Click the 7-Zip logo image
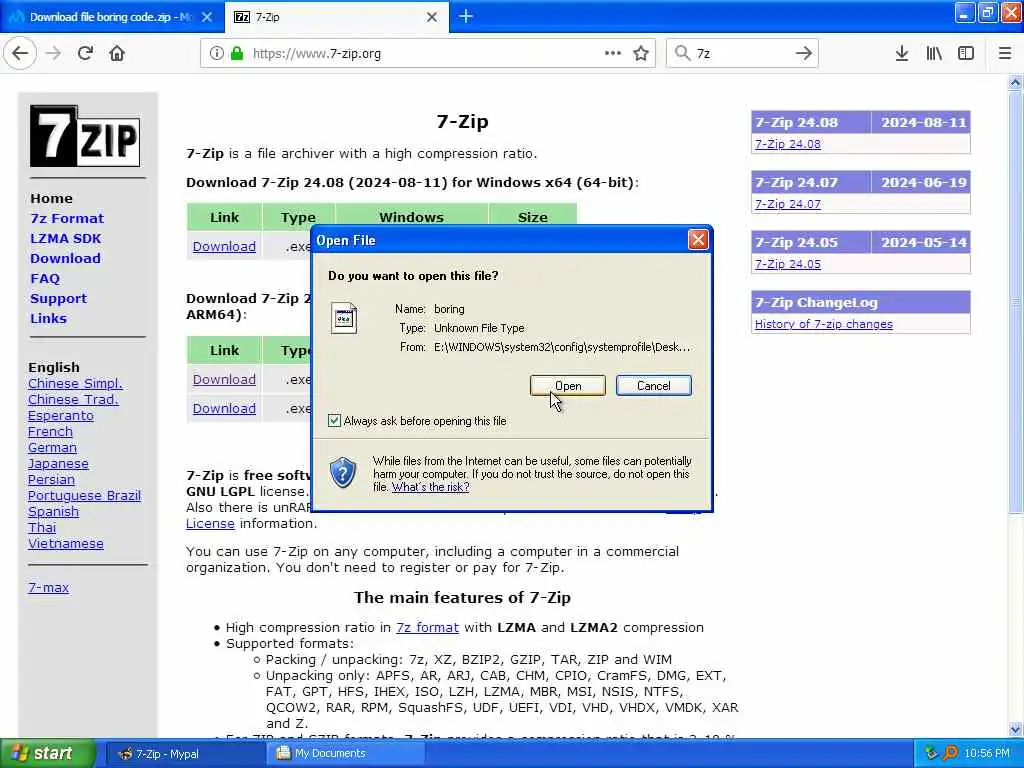The width and height of the screenshot is (1024, 768). tap(85, 136)
